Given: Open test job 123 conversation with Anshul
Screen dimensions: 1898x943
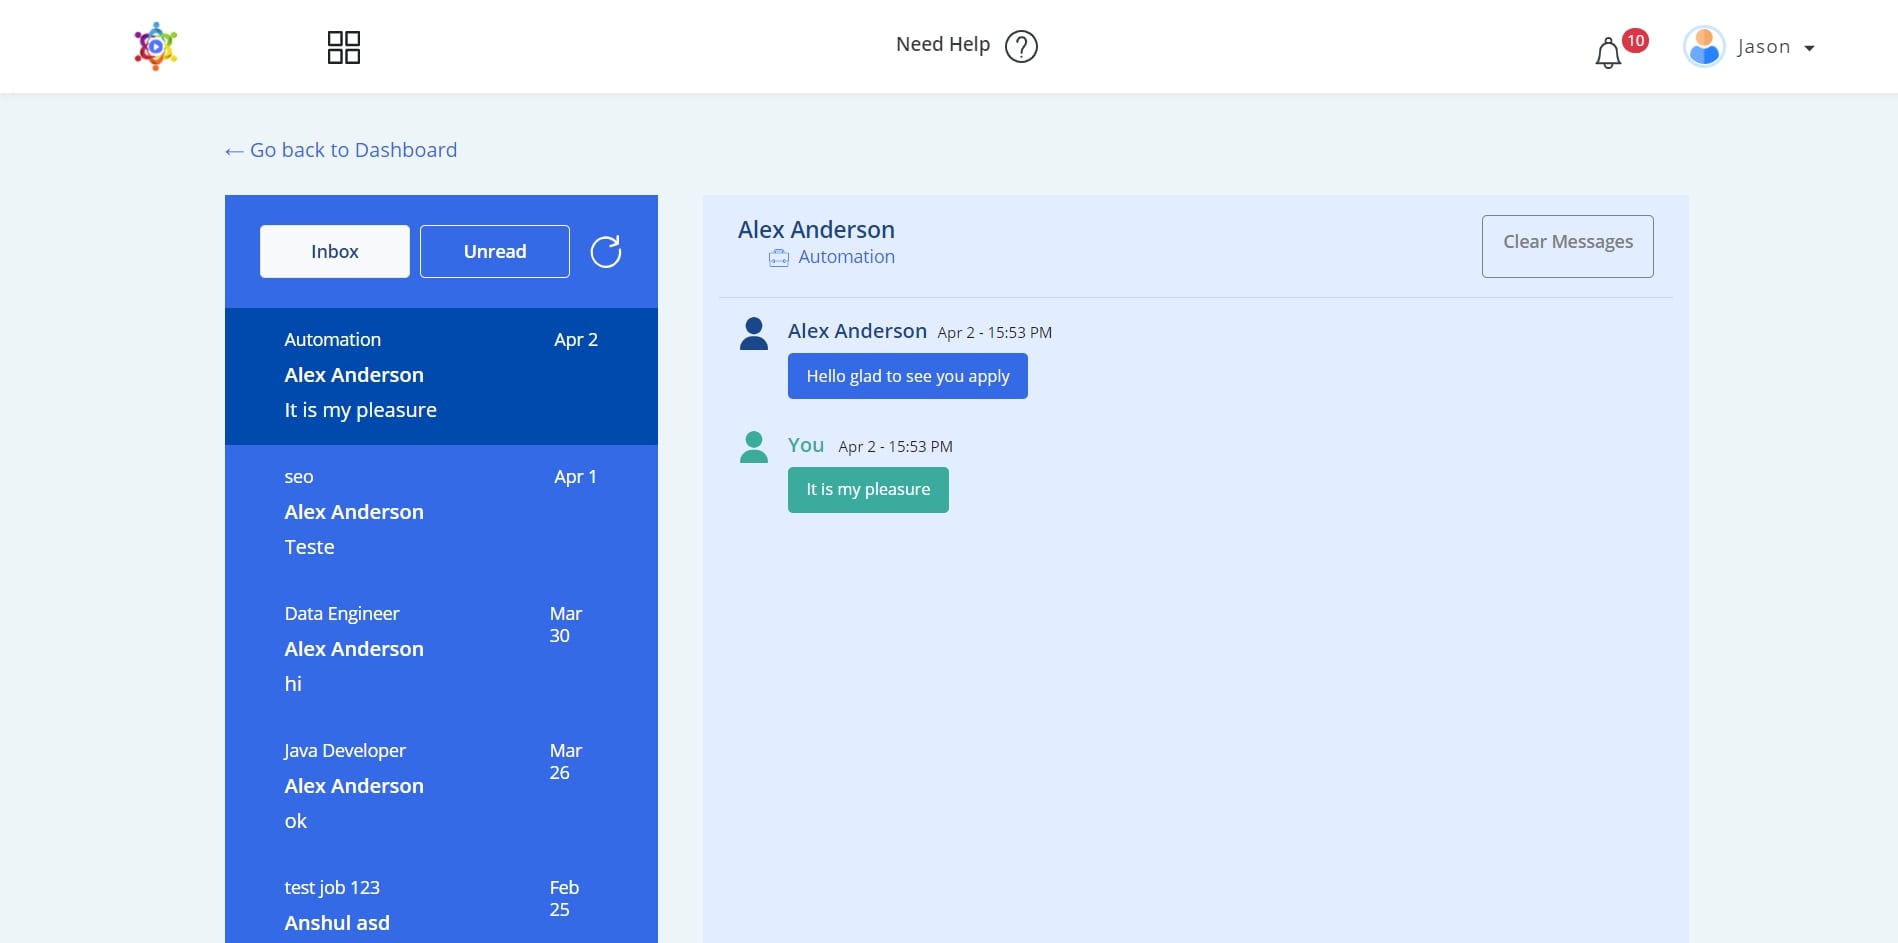Looking at the screenshot, I should 441,906.
